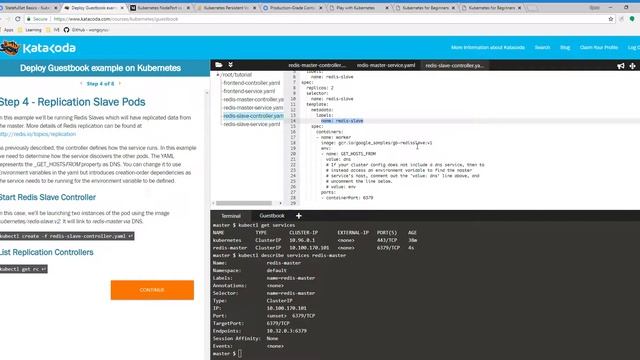The image size is (640, 360).
Task: Click the Blog link in header
Action: (x=565, y=47)
